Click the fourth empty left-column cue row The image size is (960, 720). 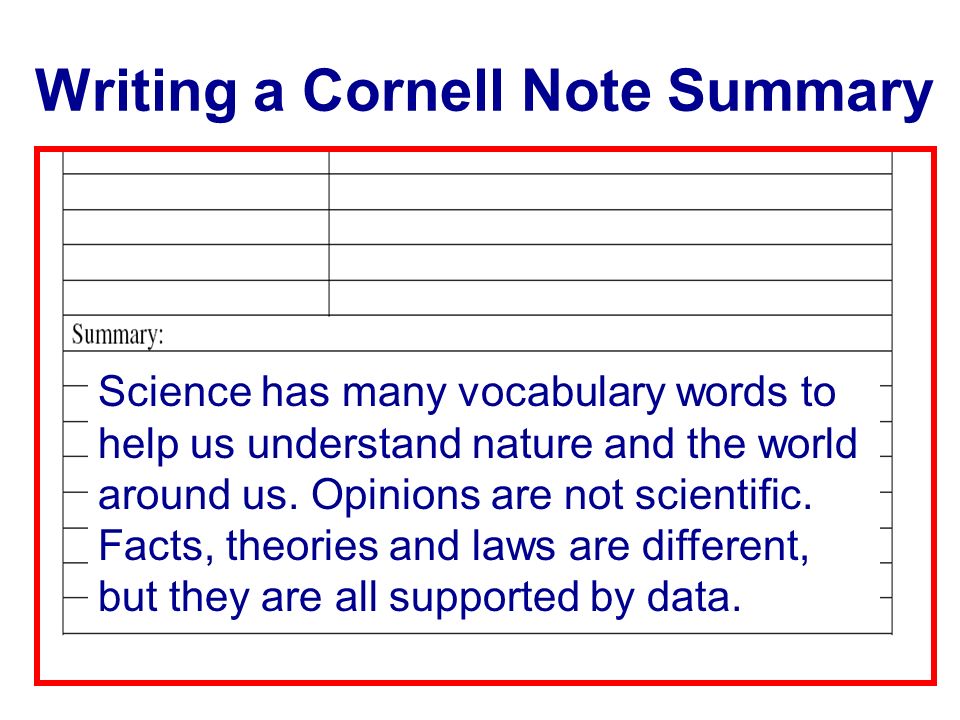pos(196,263)
